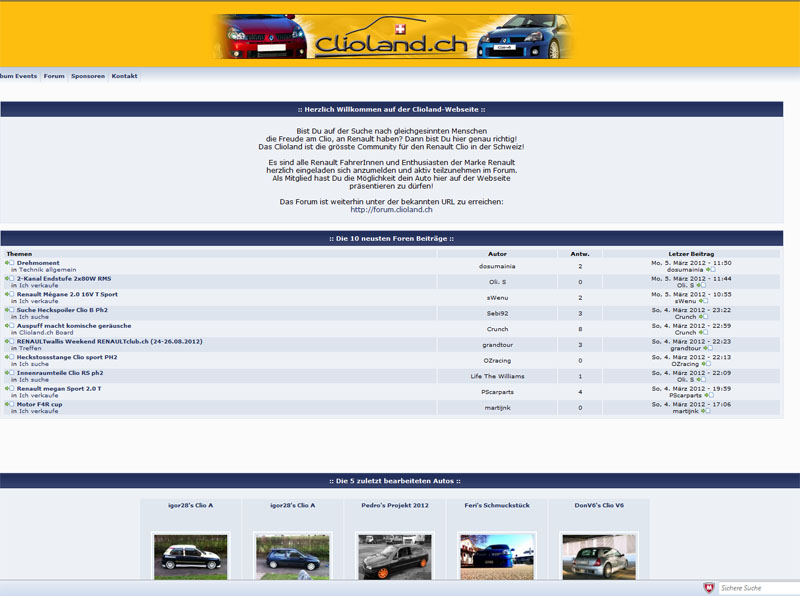The width and height of the screenshot is (800, 596).
Task: Open Renault megan Sport 2.0 T thread
Action: (59, 388)
